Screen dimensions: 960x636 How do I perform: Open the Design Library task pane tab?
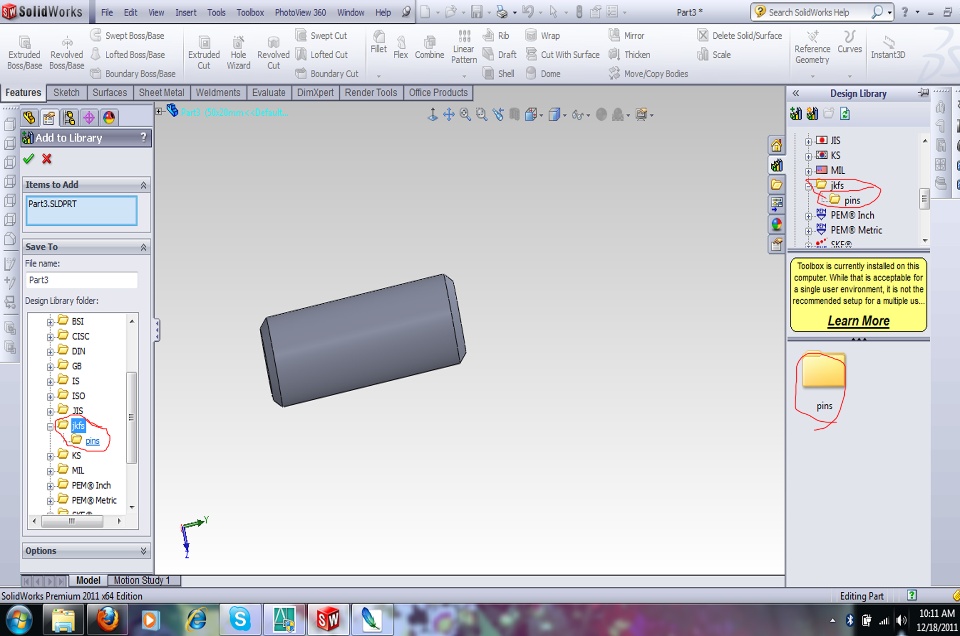click(776, 165)
